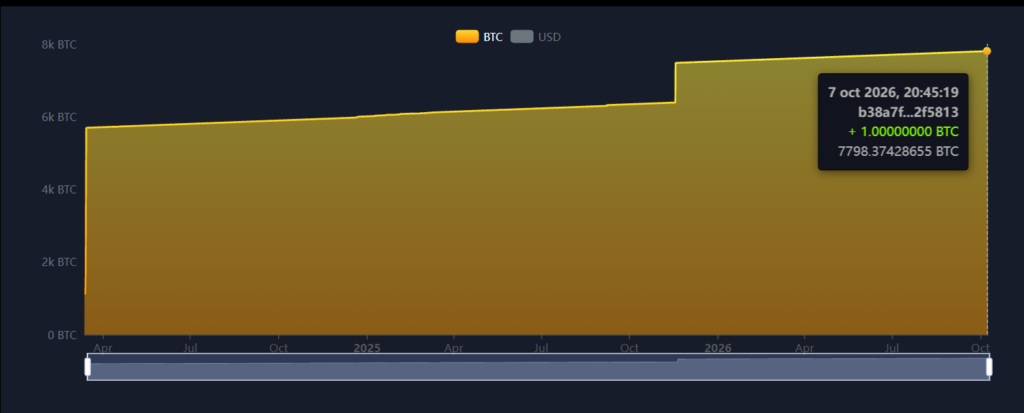Click transaction hash b38a7f...2f5813 in tooltip
The width and height of the screenshot is (1024, 413).
[x=908, y=112]
